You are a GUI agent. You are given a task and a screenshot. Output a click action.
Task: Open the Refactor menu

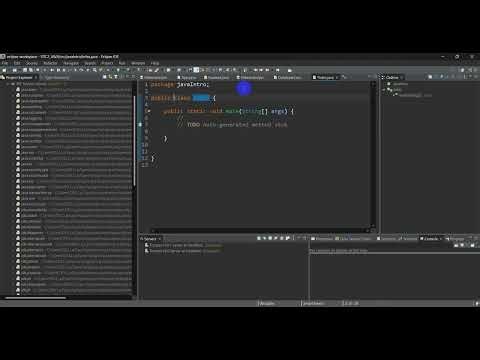[50, 63]
